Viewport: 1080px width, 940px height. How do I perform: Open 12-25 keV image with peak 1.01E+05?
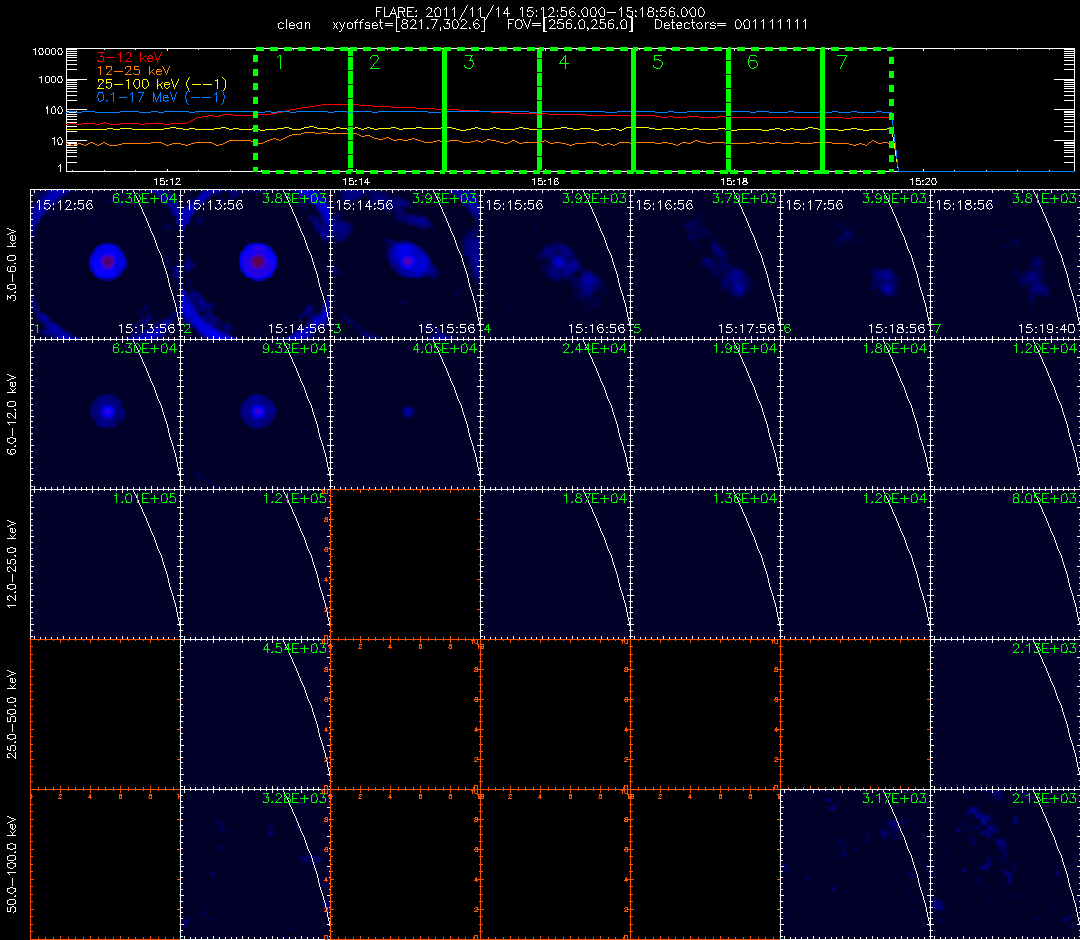tap(105, 564)
